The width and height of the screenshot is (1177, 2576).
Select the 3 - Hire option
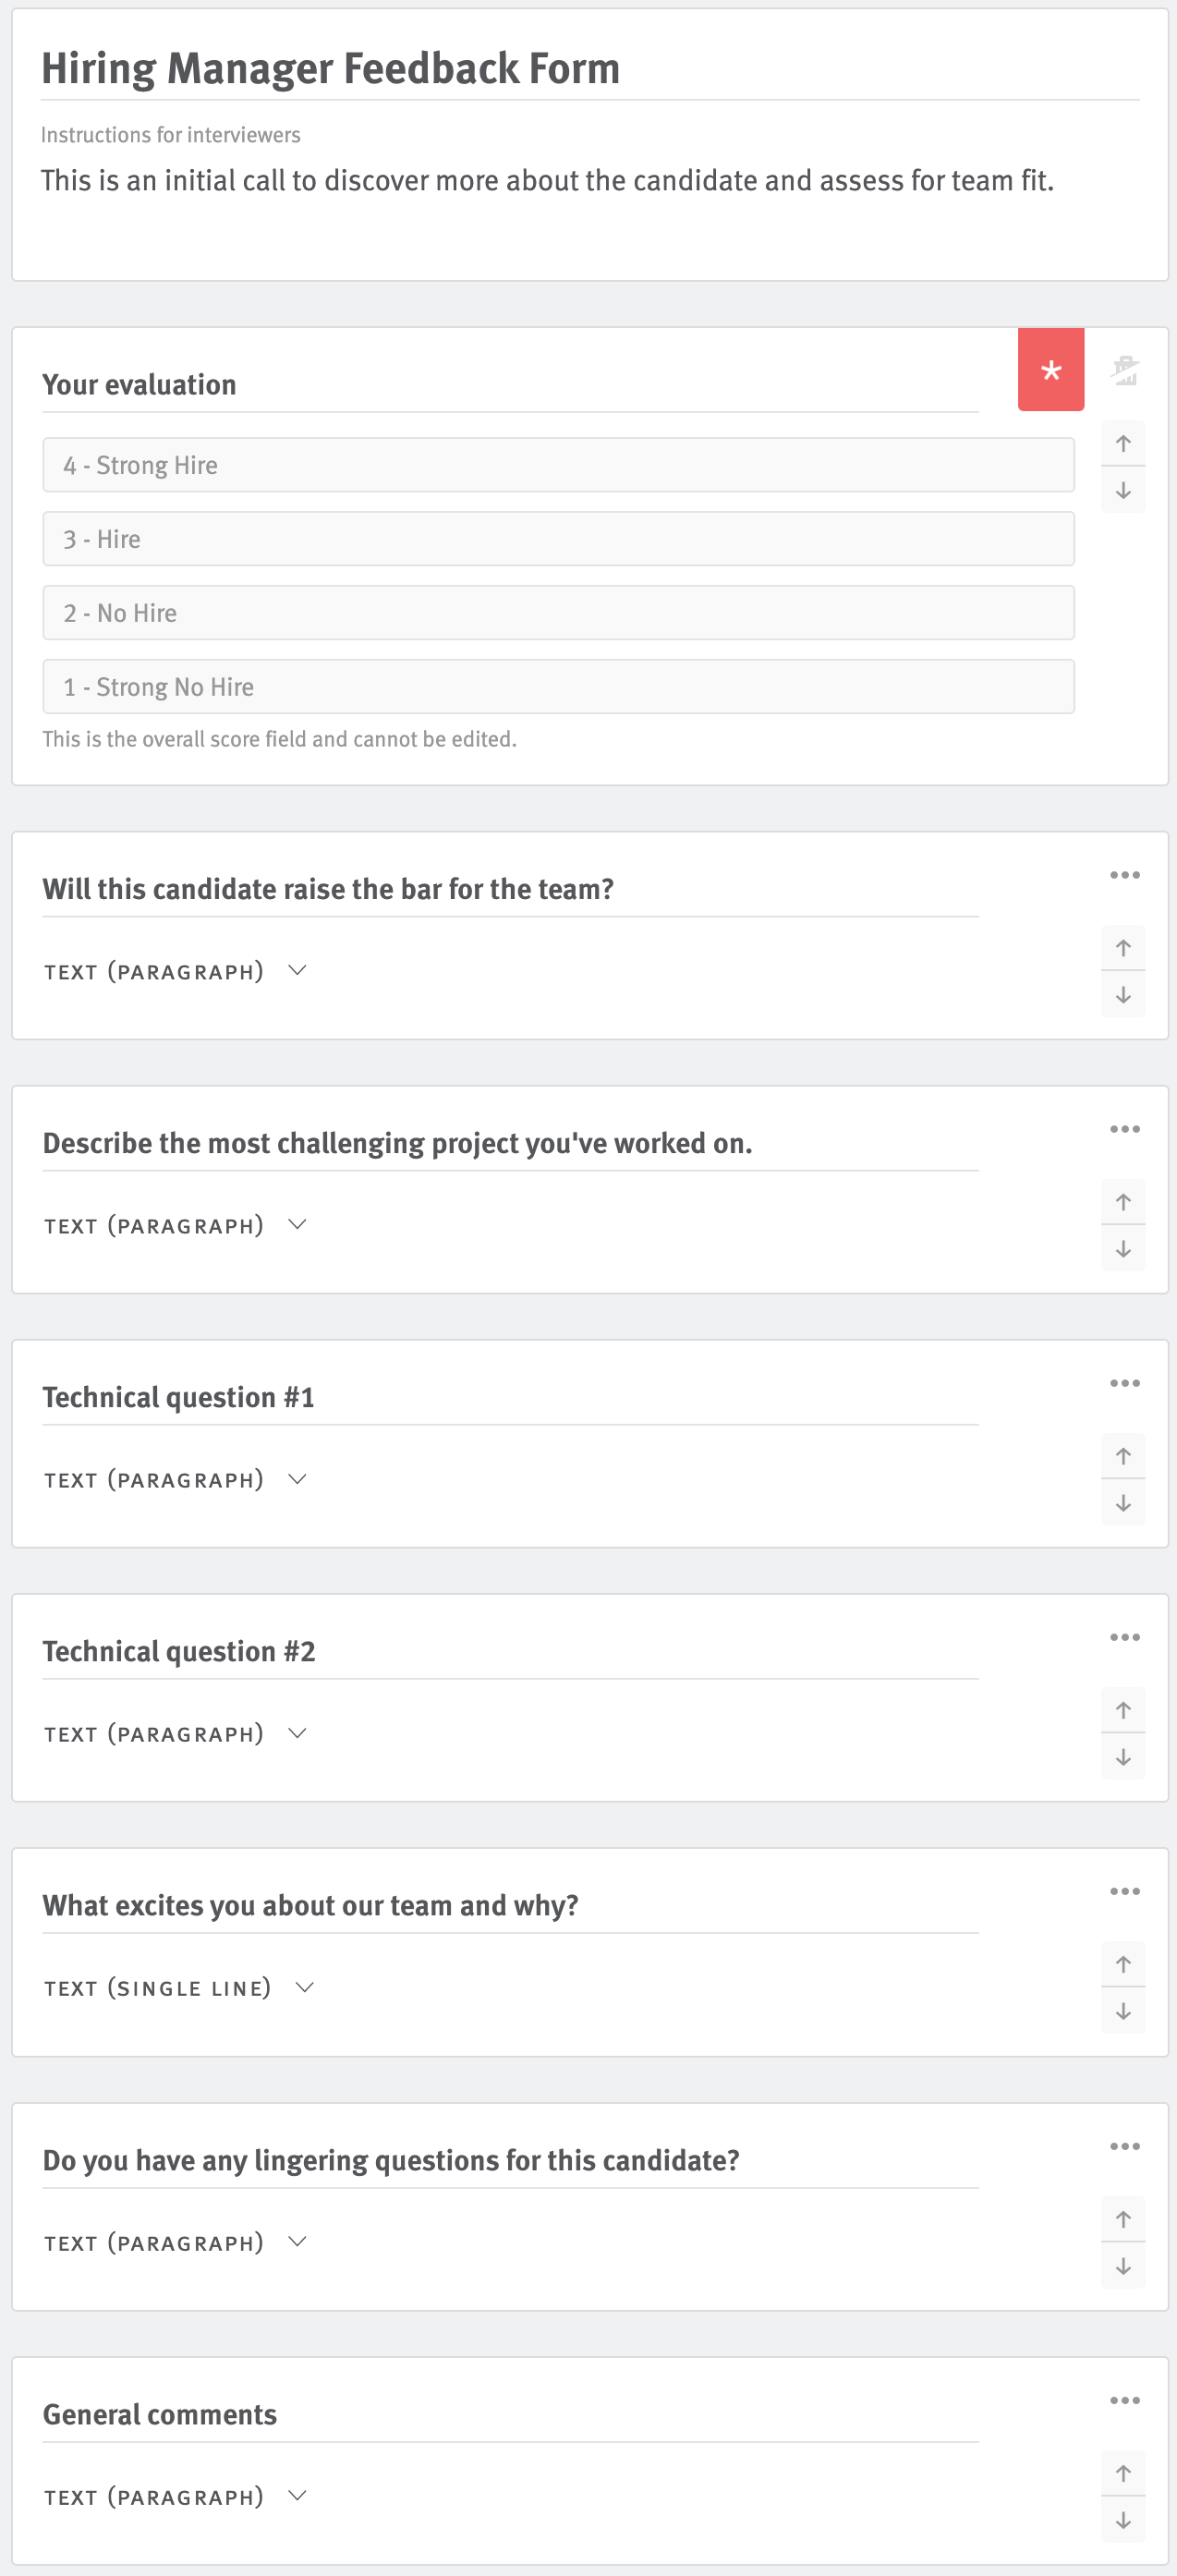(559, 538)
